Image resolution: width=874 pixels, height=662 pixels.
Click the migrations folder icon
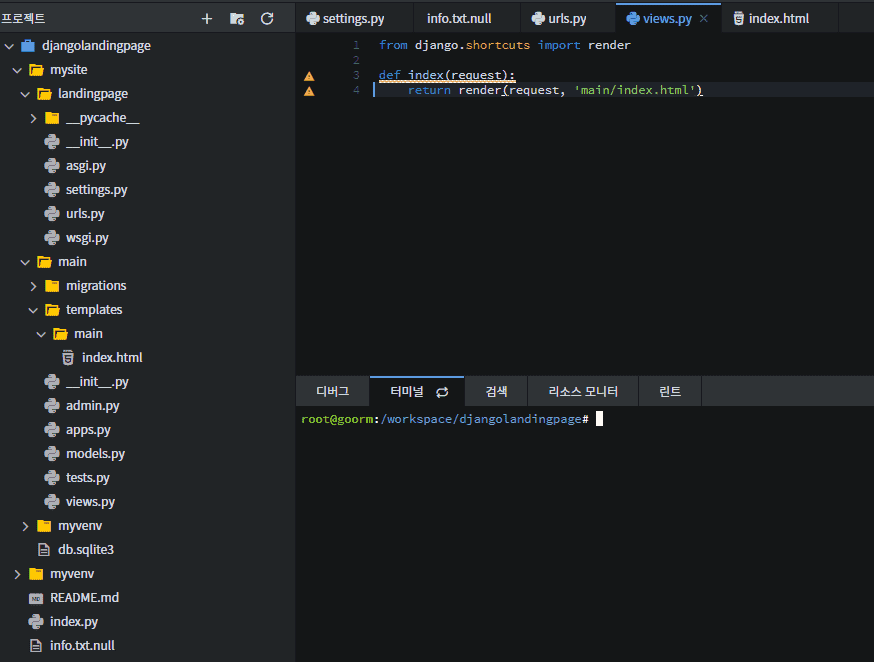[x=52, y=286]
